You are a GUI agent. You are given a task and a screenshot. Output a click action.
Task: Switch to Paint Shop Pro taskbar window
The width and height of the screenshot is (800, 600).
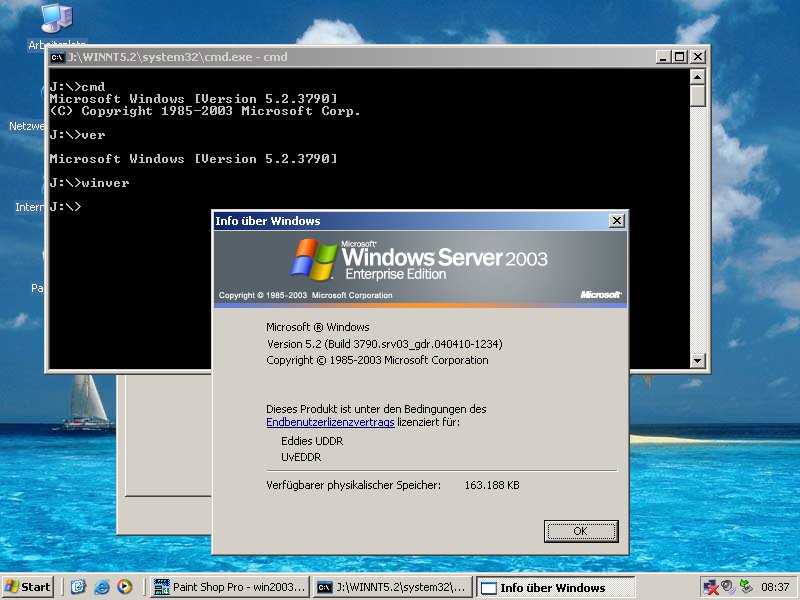pyautogui.click(x=228, y=587)
